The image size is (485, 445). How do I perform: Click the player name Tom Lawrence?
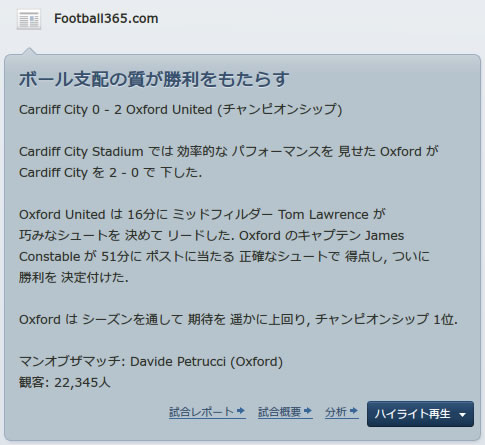click(x=323, y=214)
